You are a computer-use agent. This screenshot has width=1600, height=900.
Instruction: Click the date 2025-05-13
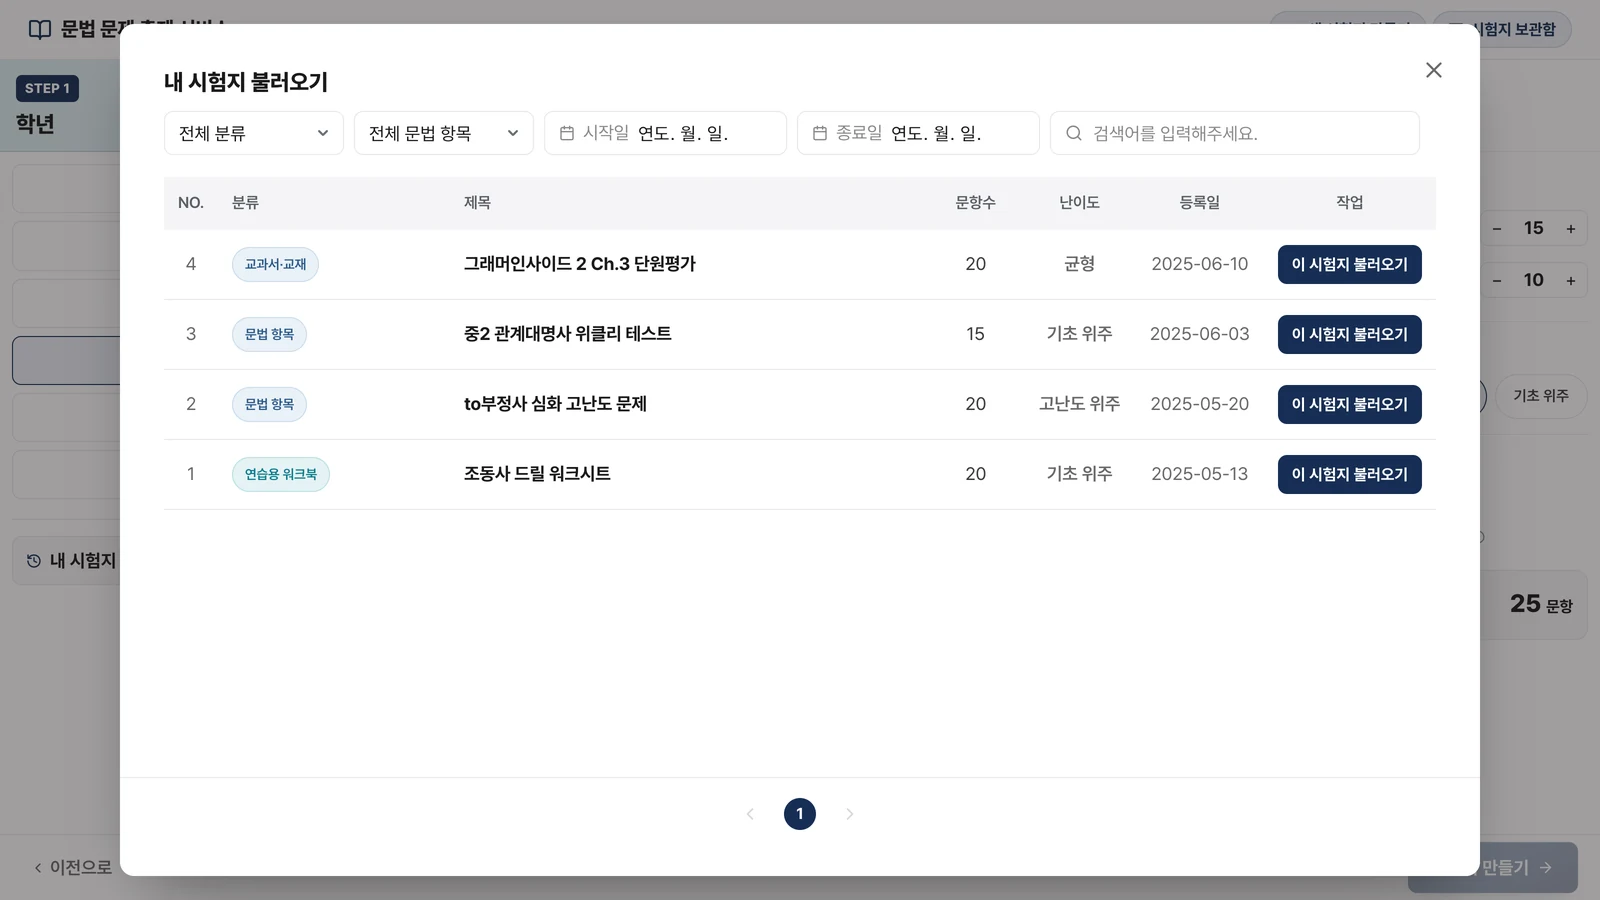(x=1200, y=474)
